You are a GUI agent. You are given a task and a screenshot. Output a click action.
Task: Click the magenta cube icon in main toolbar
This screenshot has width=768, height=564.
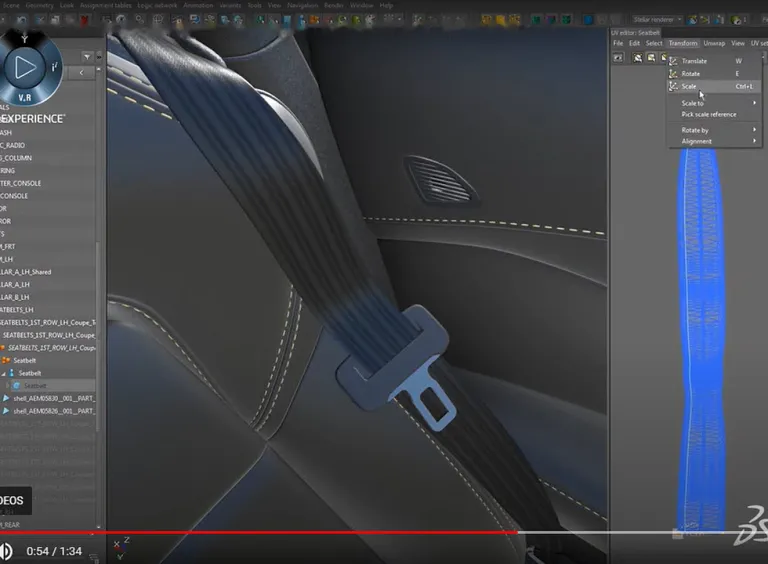(551, 20)
